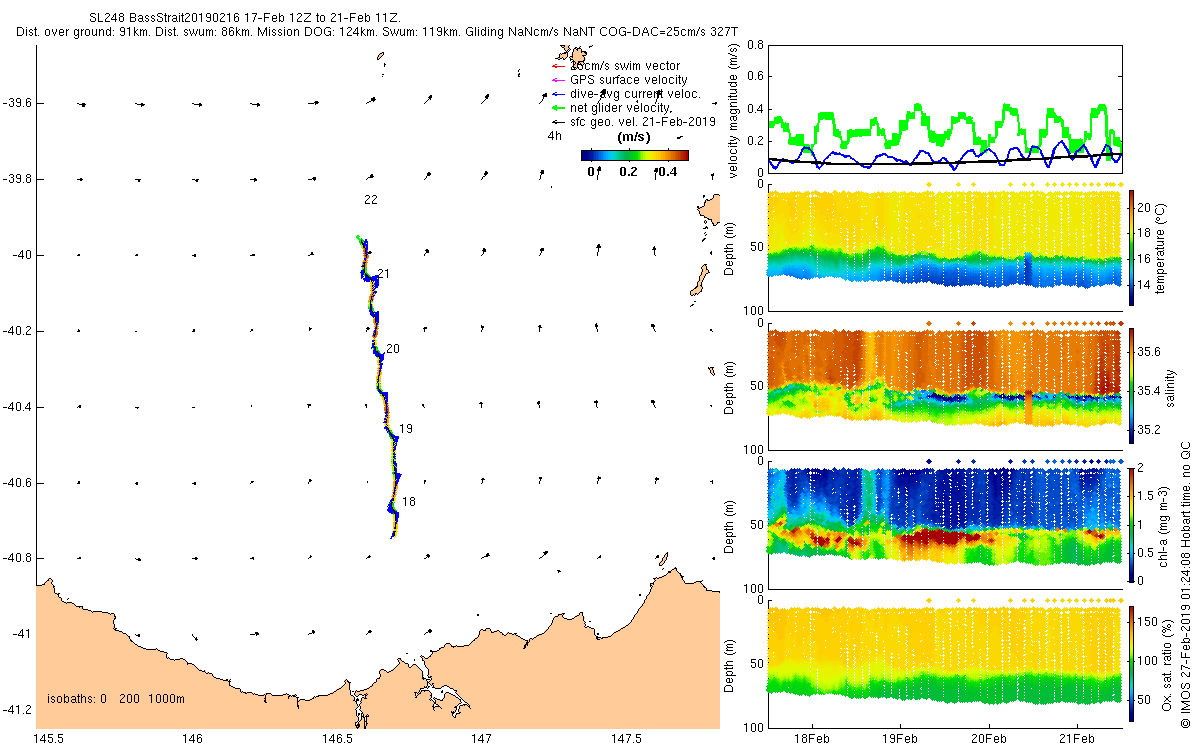Click the '19Feb' time axis tick label

click(x=900, y=738)
